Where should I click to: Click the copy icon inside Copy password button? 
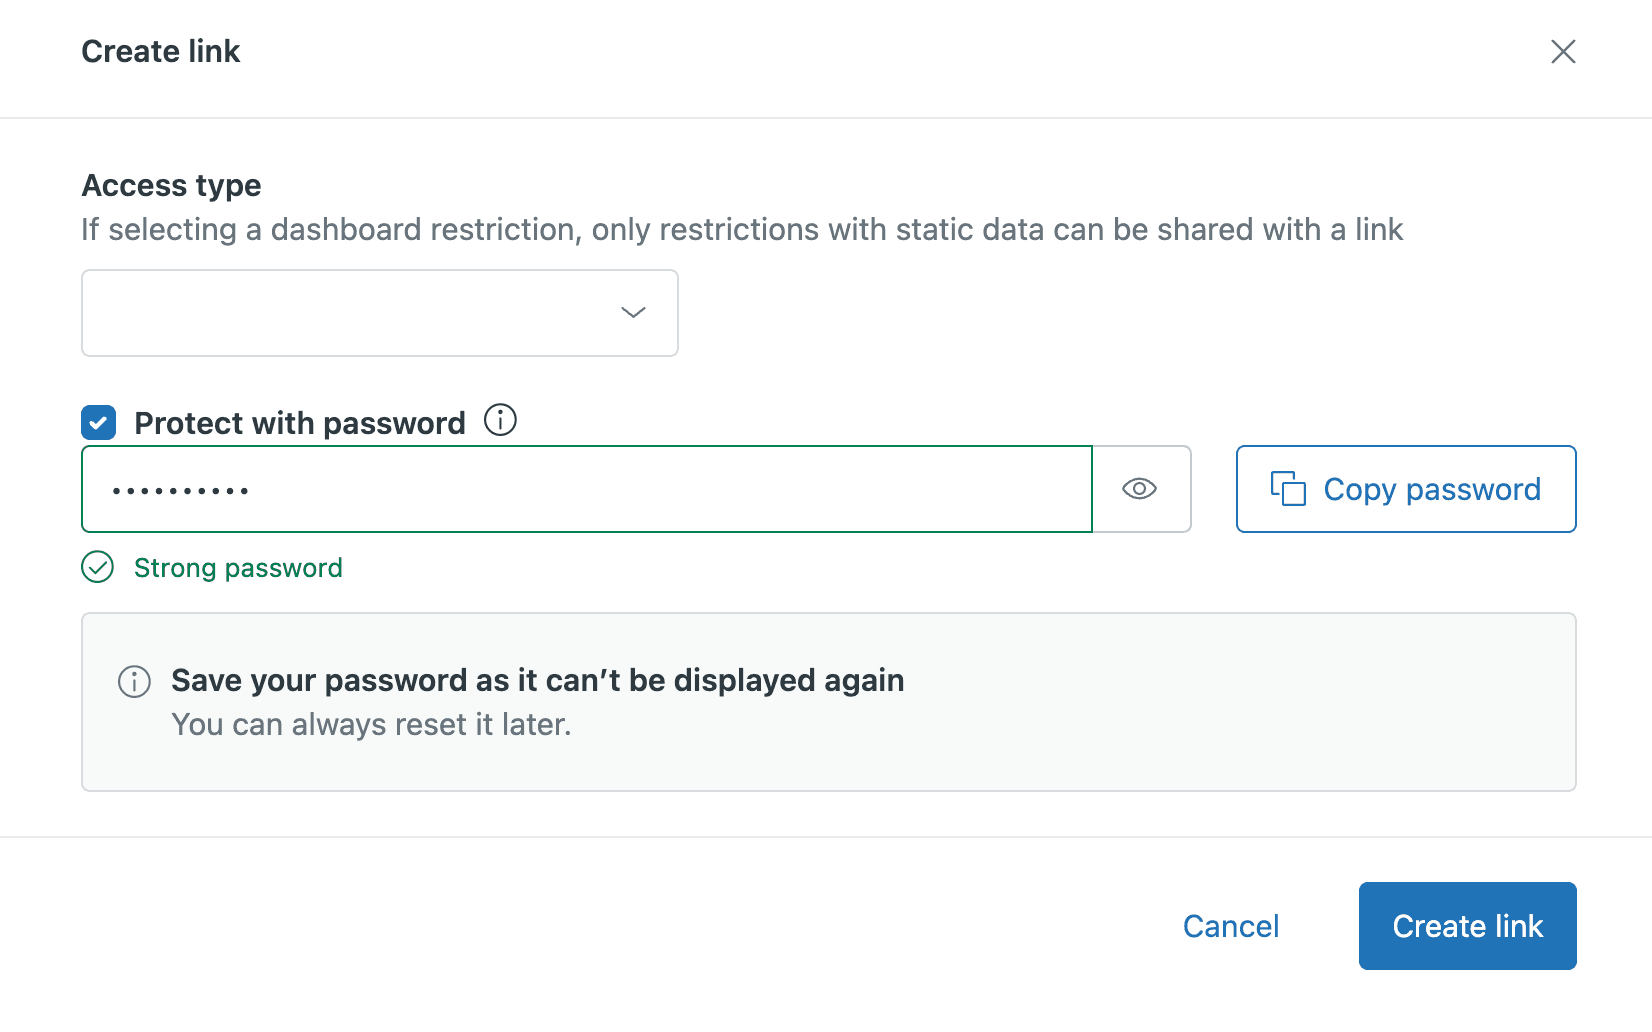click(1290, 489)
